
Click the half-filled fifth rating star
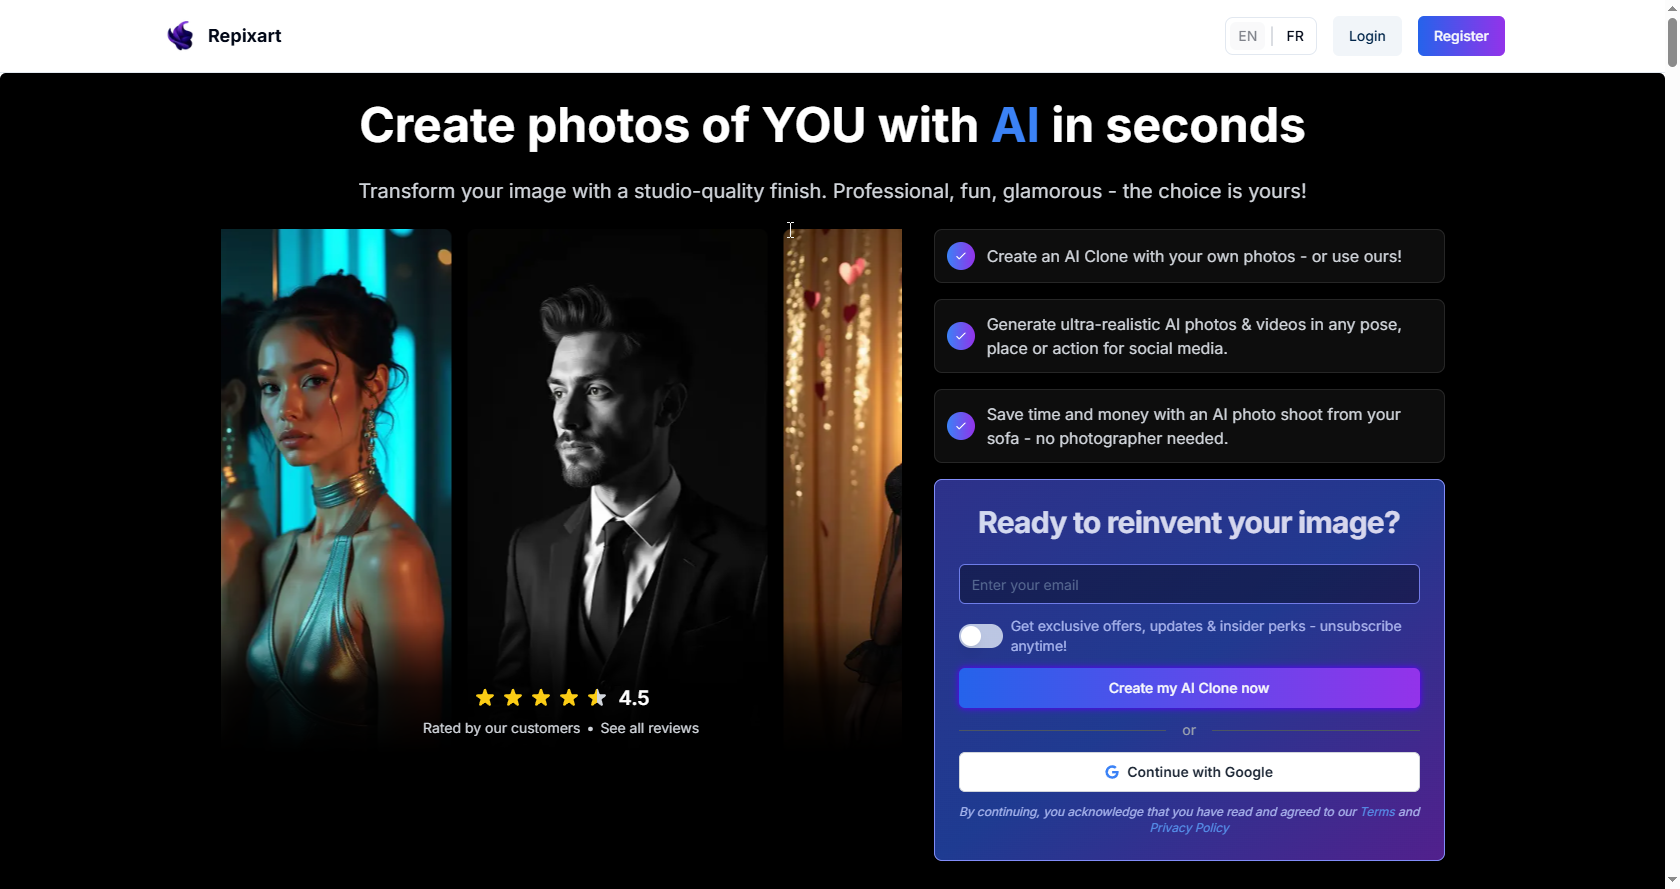(x=597, y=697)
